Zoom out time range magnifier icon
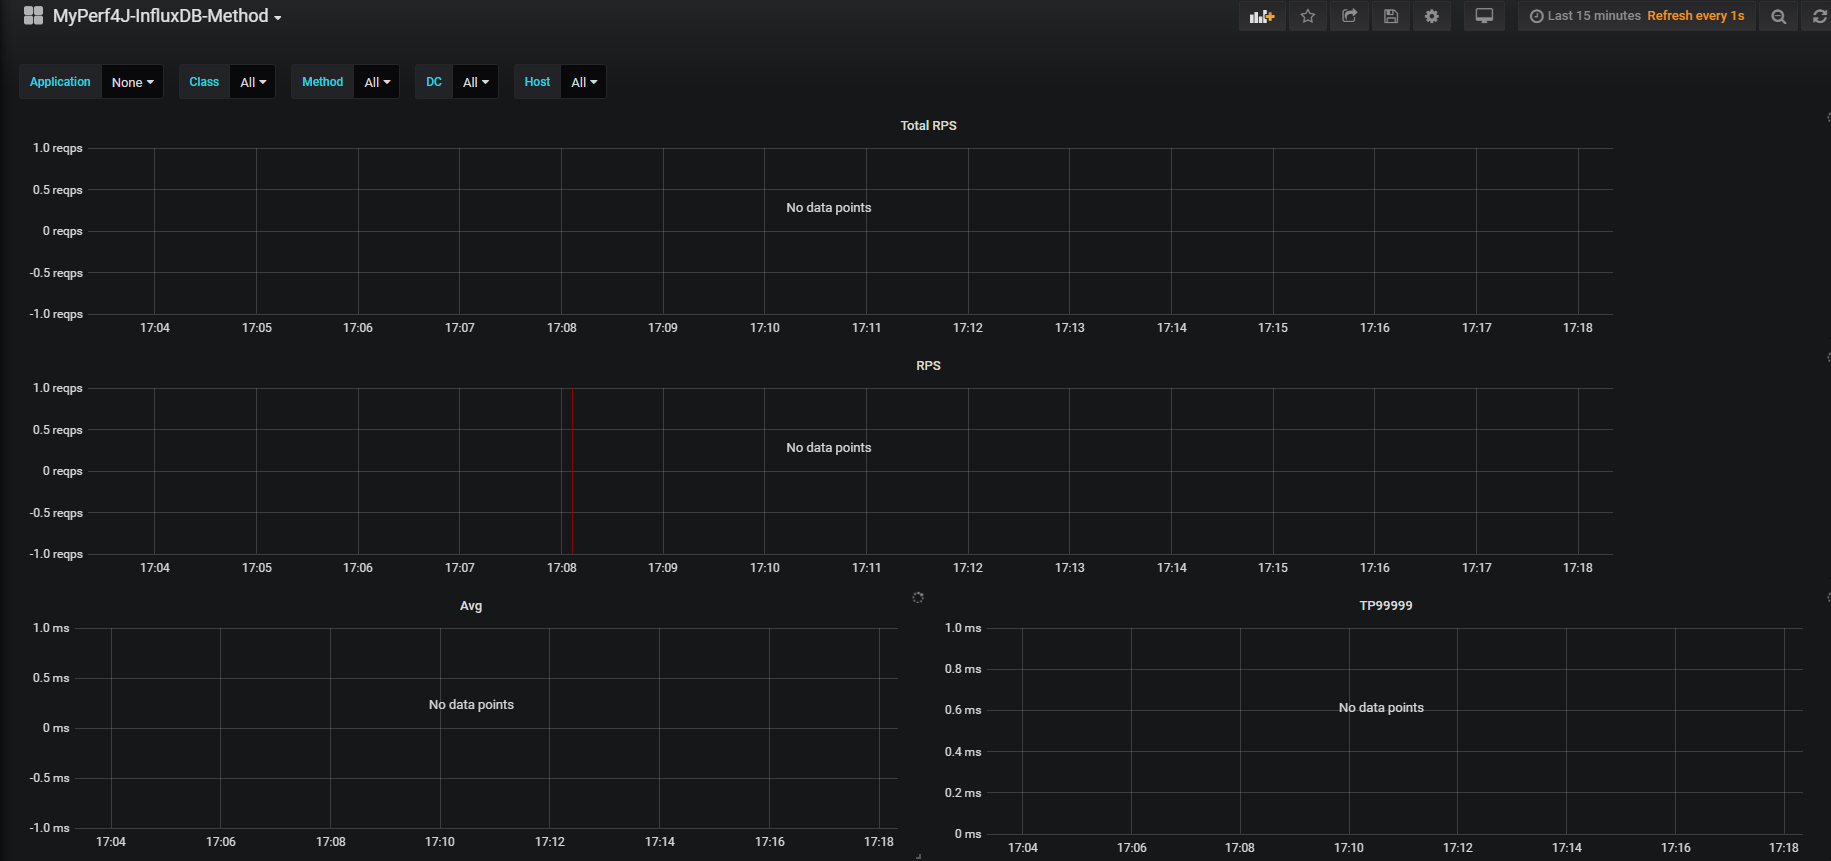The width and height of the screenshot is (1831, 861). [x=1778, y=16]
